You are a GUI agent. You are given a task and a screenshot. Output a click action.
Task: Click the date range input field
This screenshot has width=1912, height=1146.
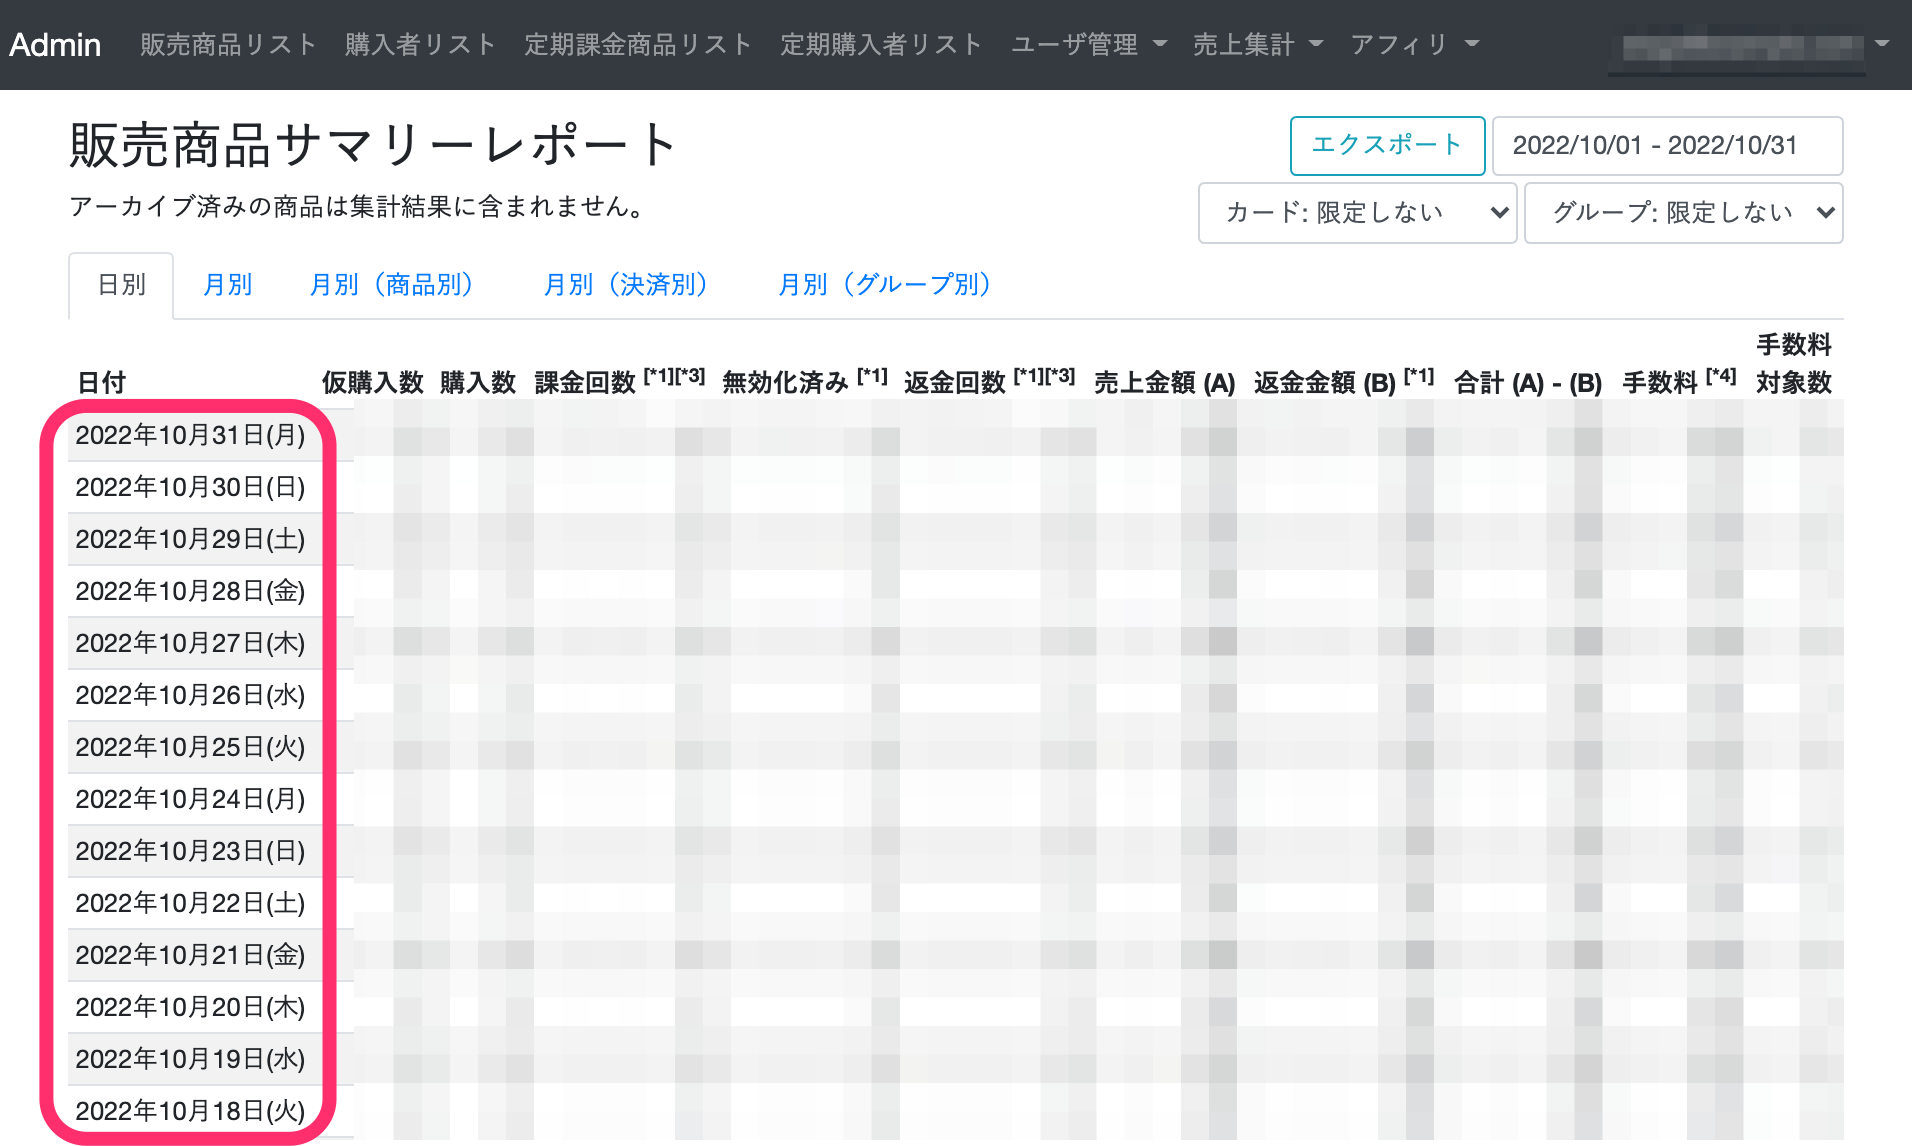pyautogui.click(x=1666, y=146)
